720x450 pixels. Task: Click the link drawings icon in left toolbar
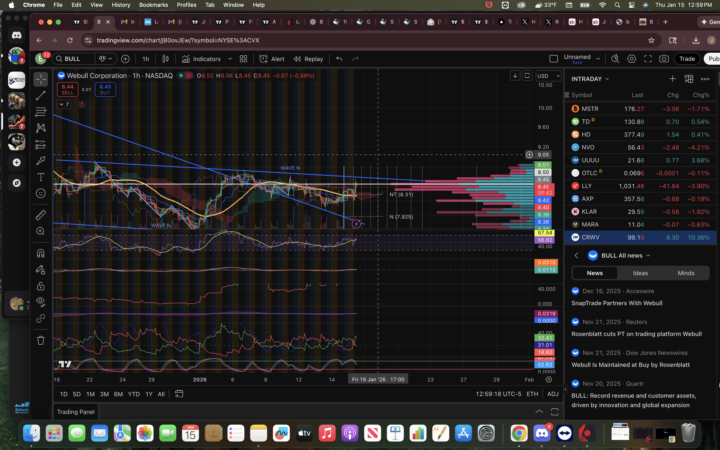coord(40,318)
